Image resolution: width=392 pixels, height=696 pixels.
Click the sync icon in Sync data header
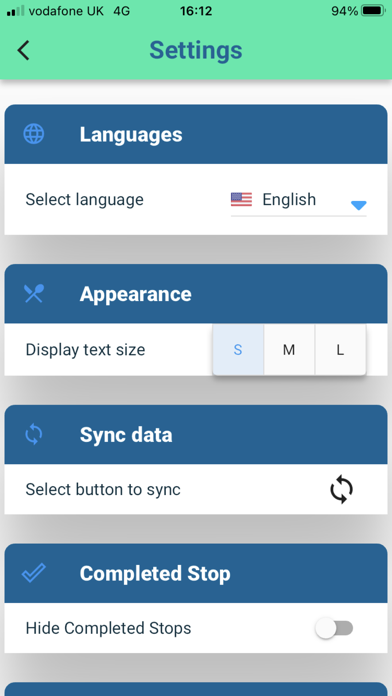point(34,435)
